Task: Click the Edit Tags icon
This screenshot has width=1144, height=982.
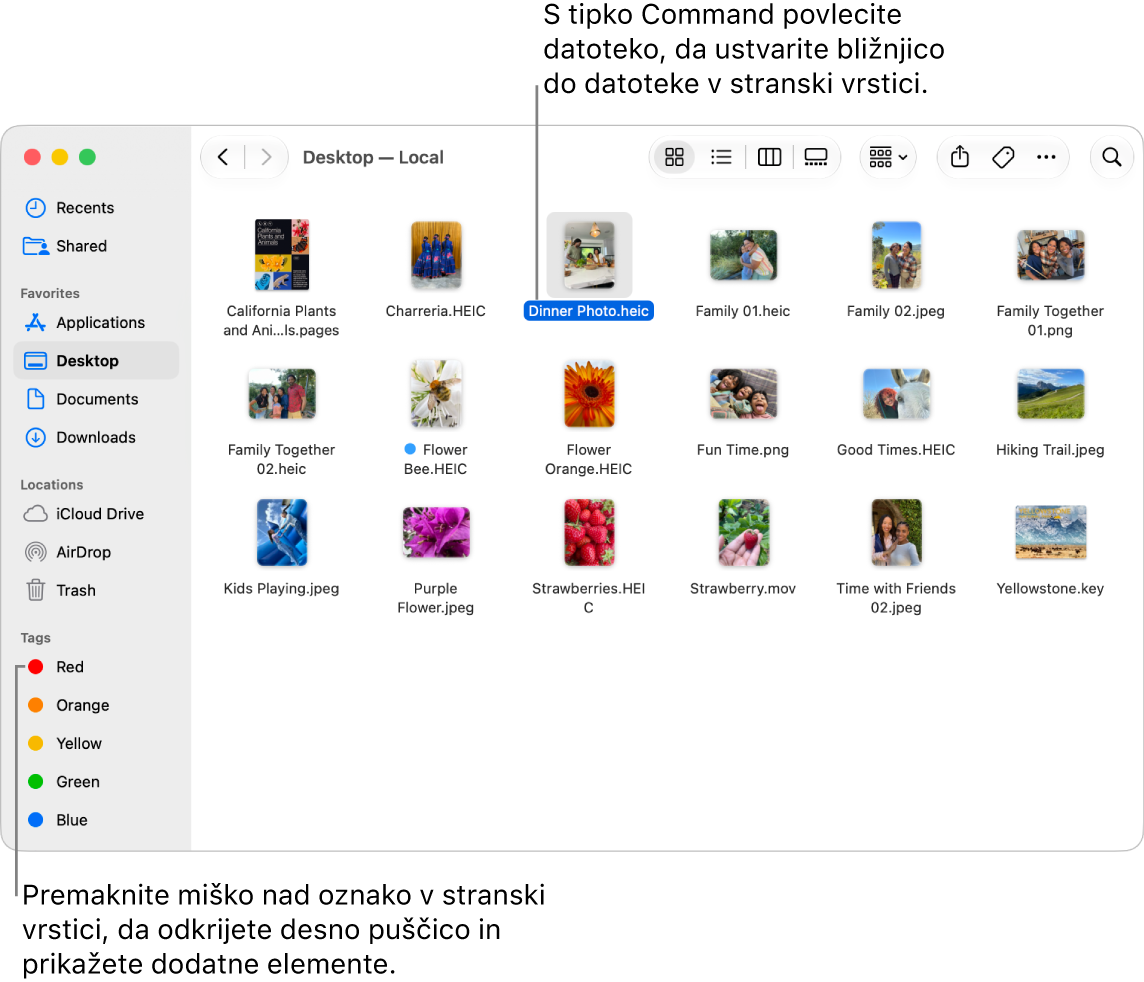Action: (1003, 157)
